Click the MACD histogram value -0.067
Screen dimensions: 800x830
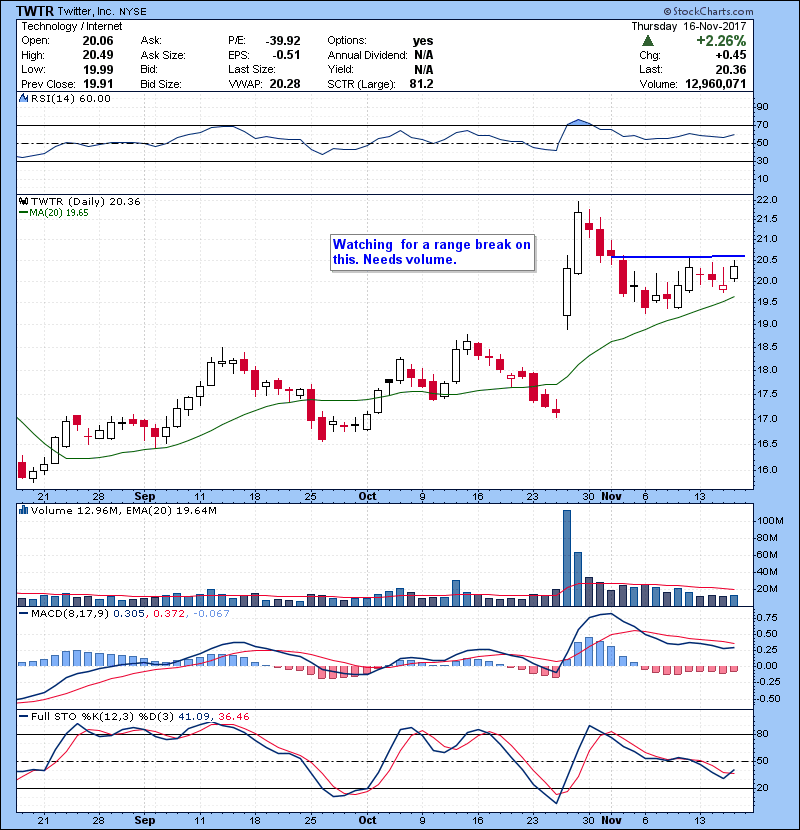point(211,614)
